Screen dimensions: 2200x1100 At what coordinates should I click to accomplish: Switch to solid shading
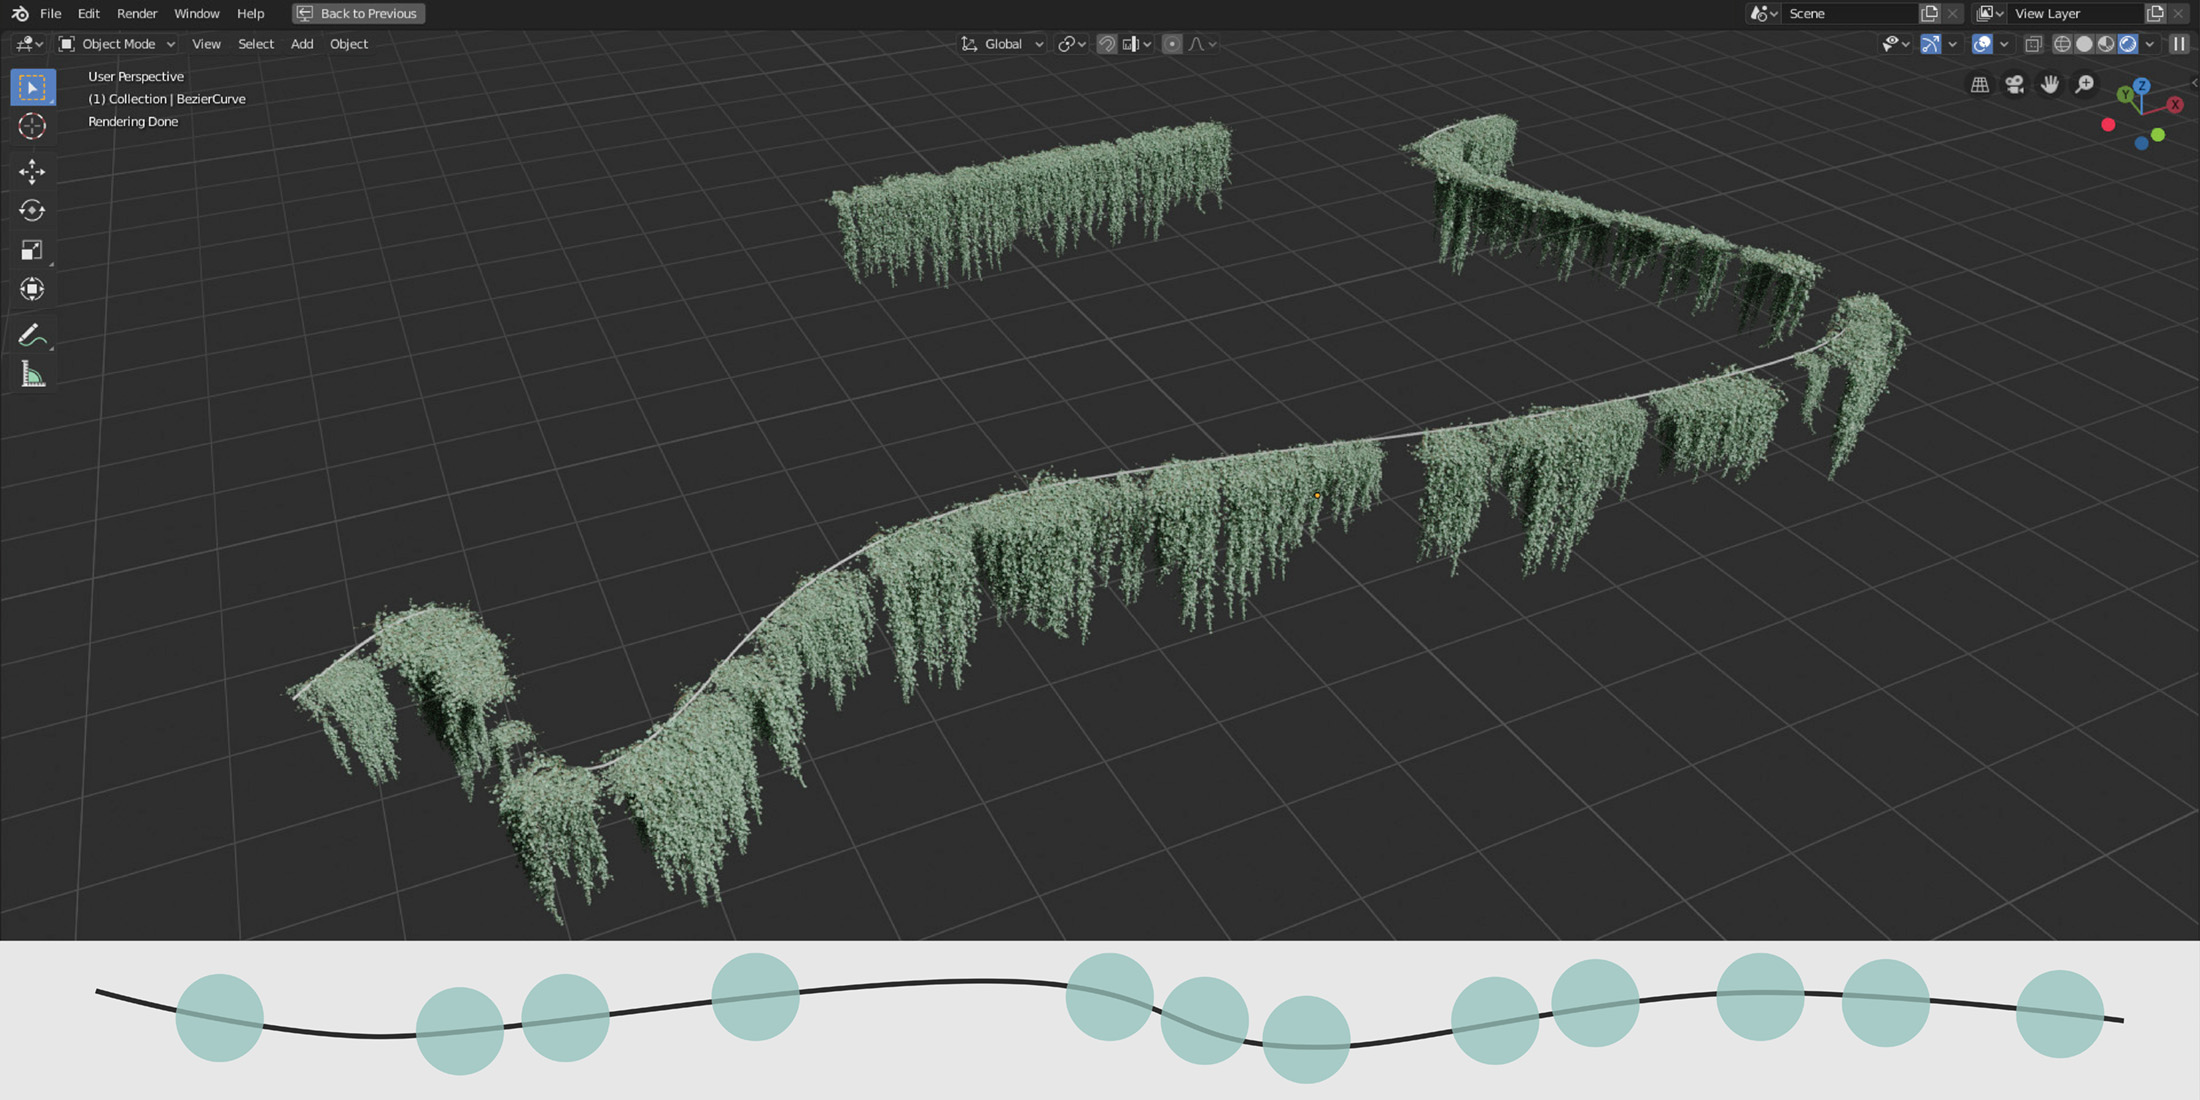pos(2084,44)
